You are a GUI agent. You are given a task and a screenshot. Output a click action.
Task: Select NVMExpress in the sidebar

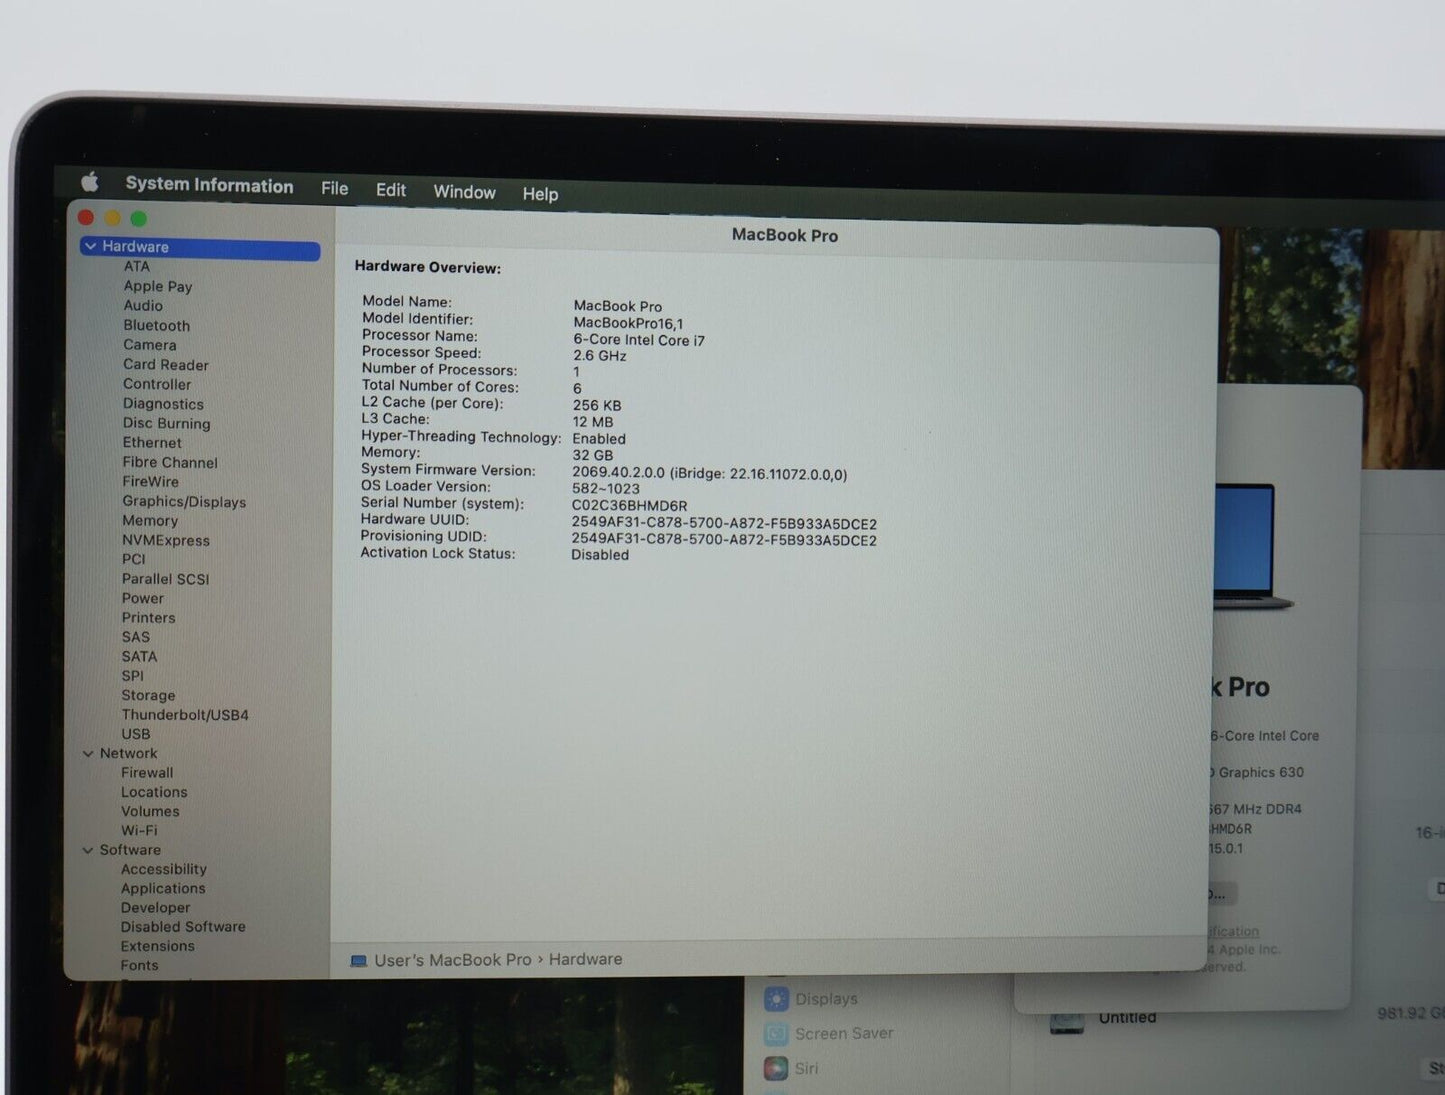(166, 540)
